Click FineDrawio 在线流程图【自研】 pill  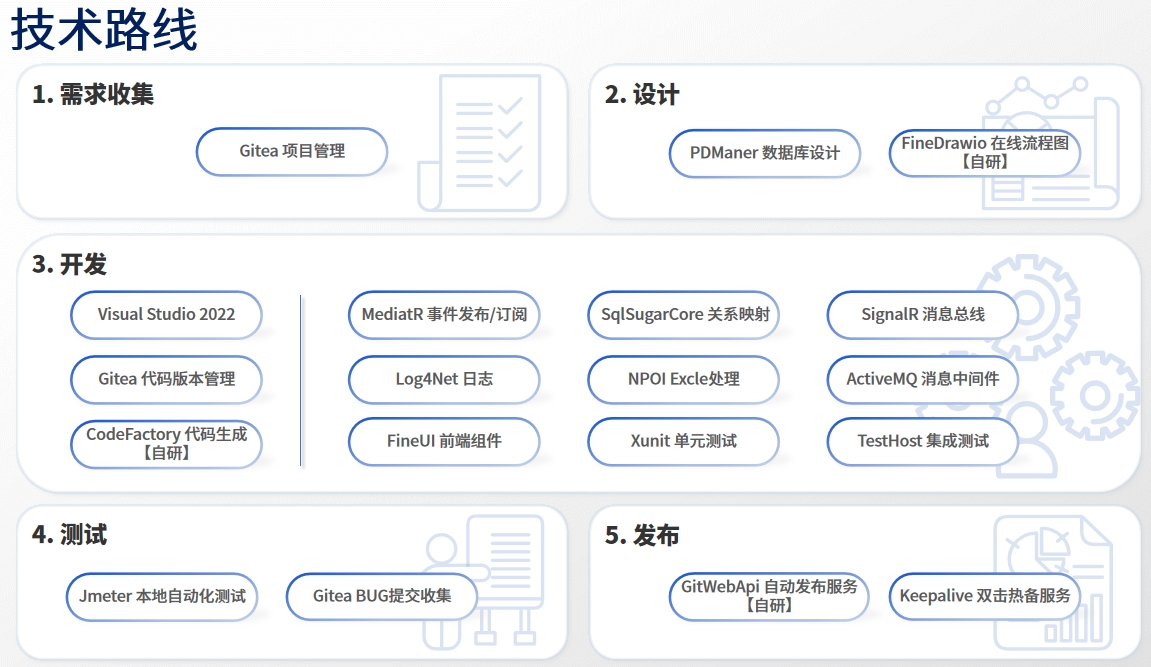pyautogui.click(x=984, y=153)
